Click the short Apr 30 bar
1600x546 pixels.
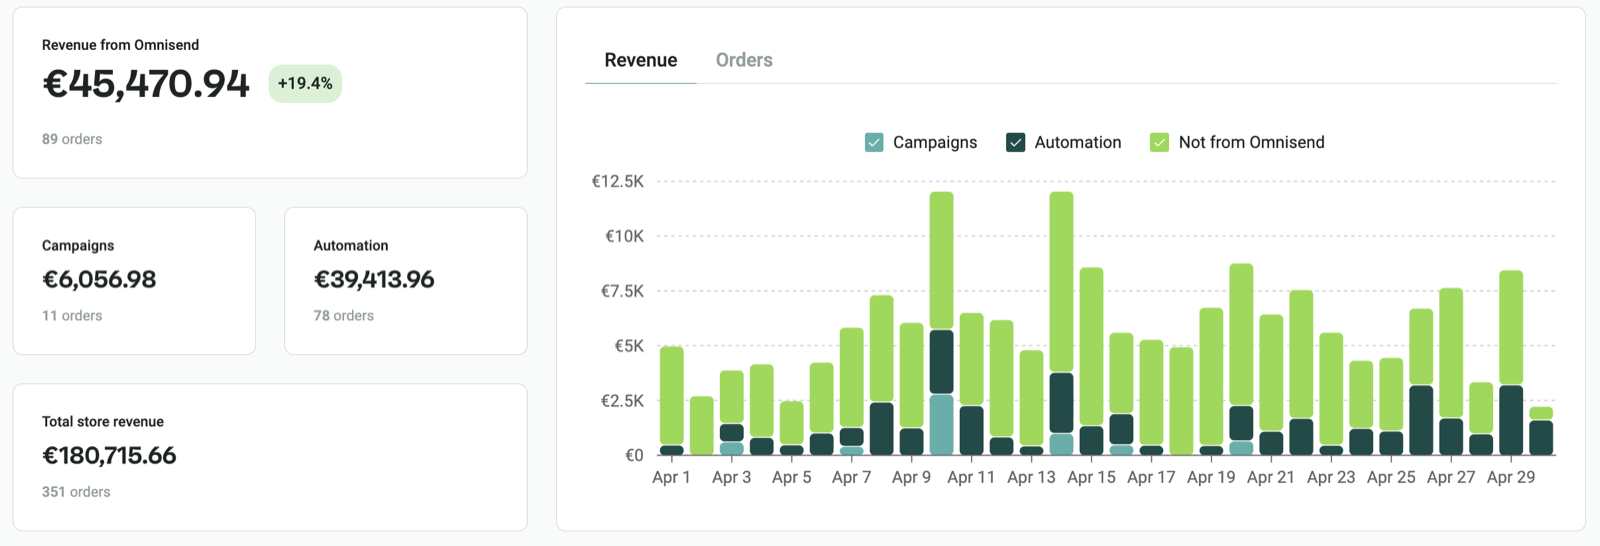(x=1541, y=431)
